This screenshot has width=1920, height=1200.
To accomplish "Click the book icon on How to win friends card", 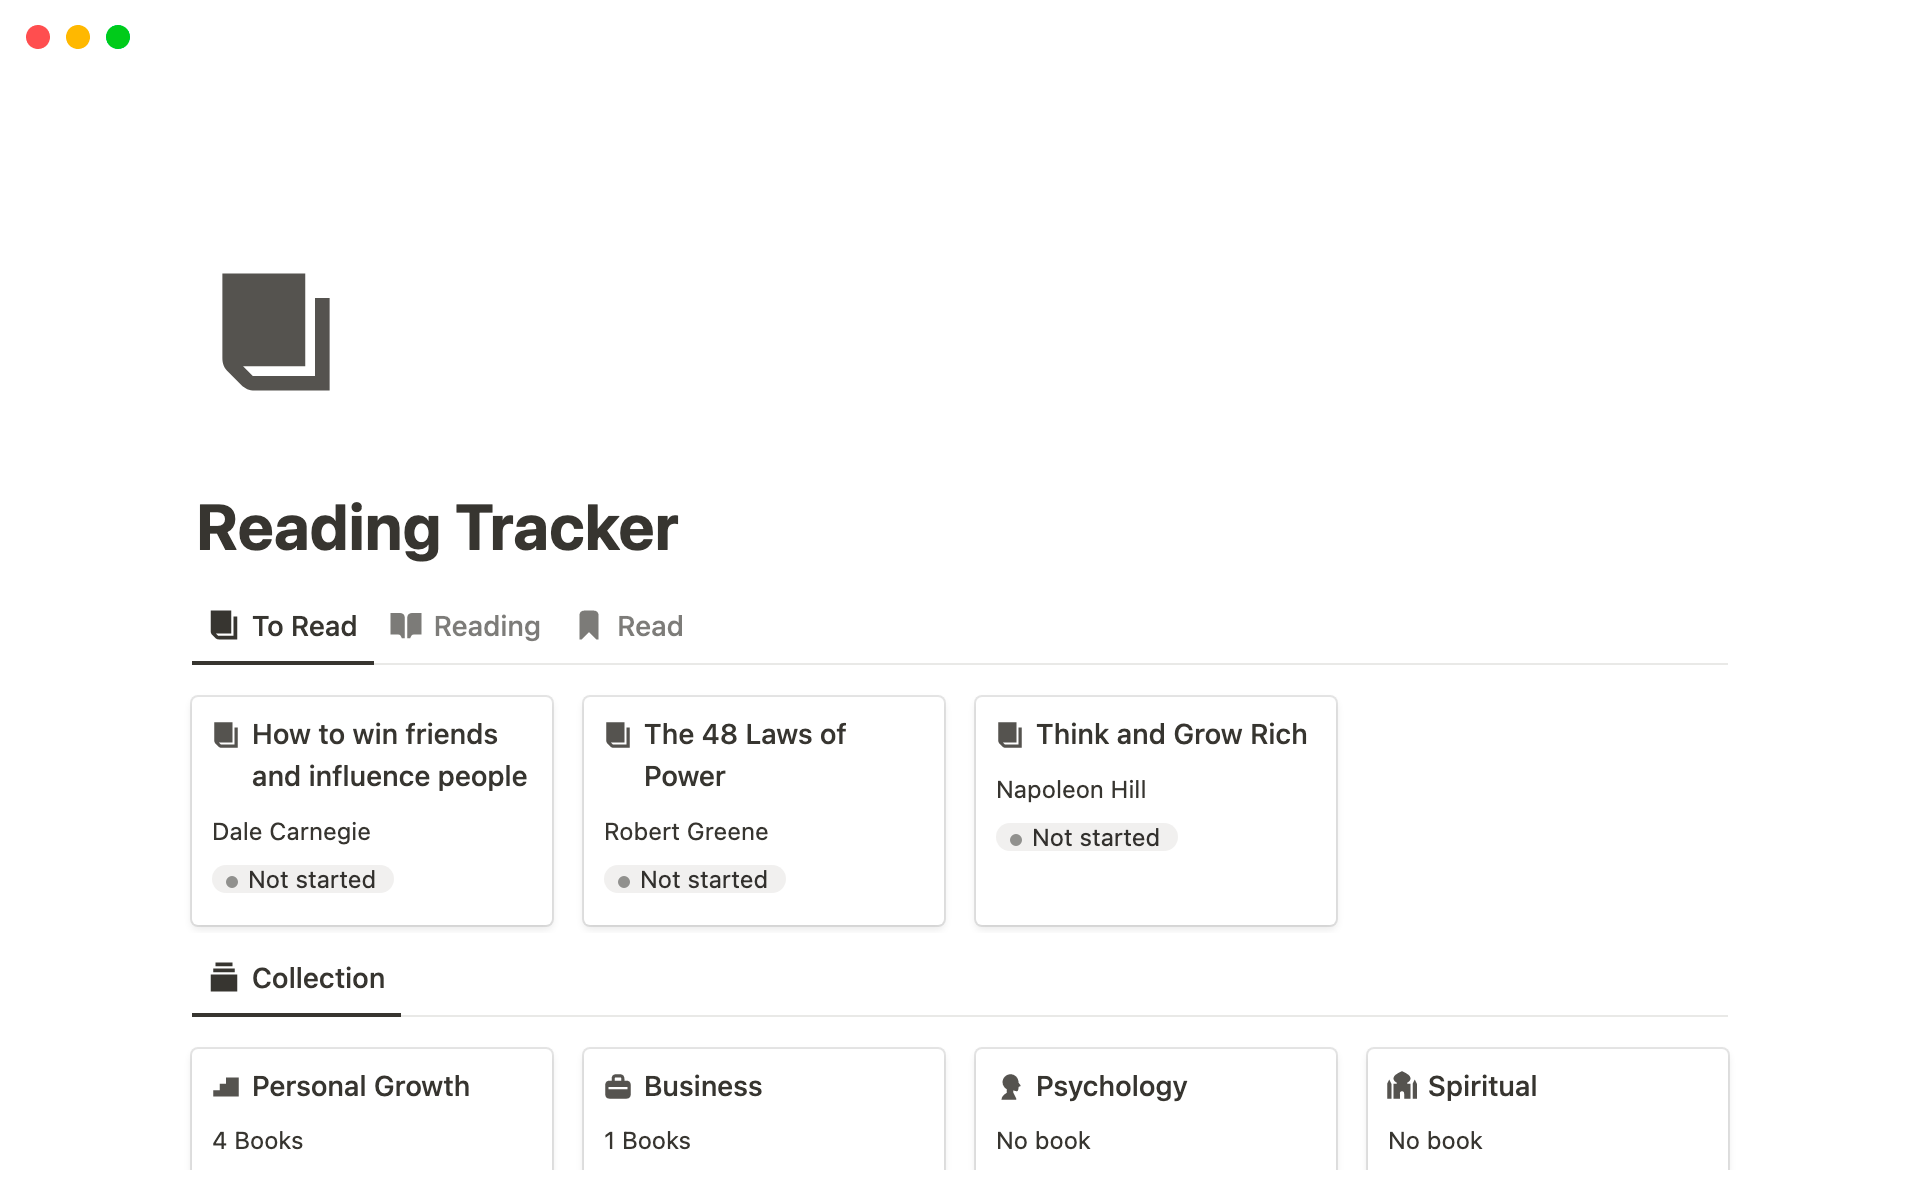I will coord(226,735).
